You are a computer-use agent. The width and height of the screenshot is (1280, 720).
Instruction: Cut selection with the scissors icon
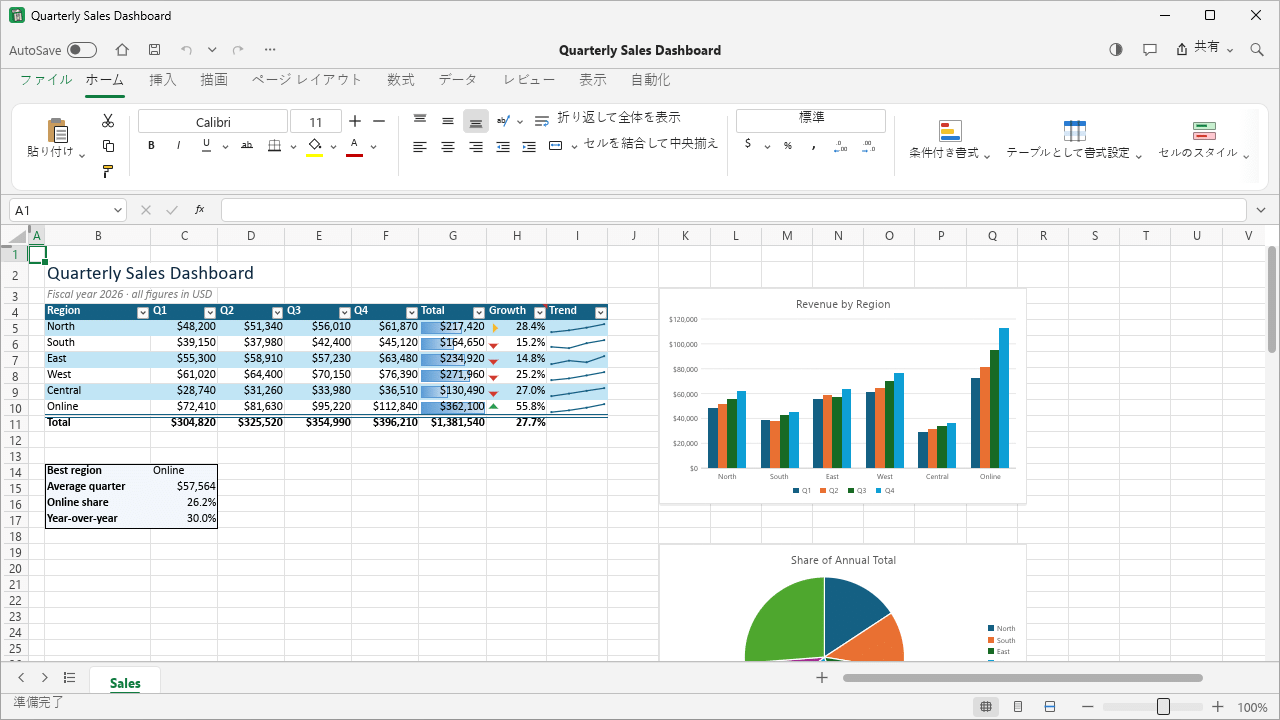pyautogui.click(x=108, y=121)
